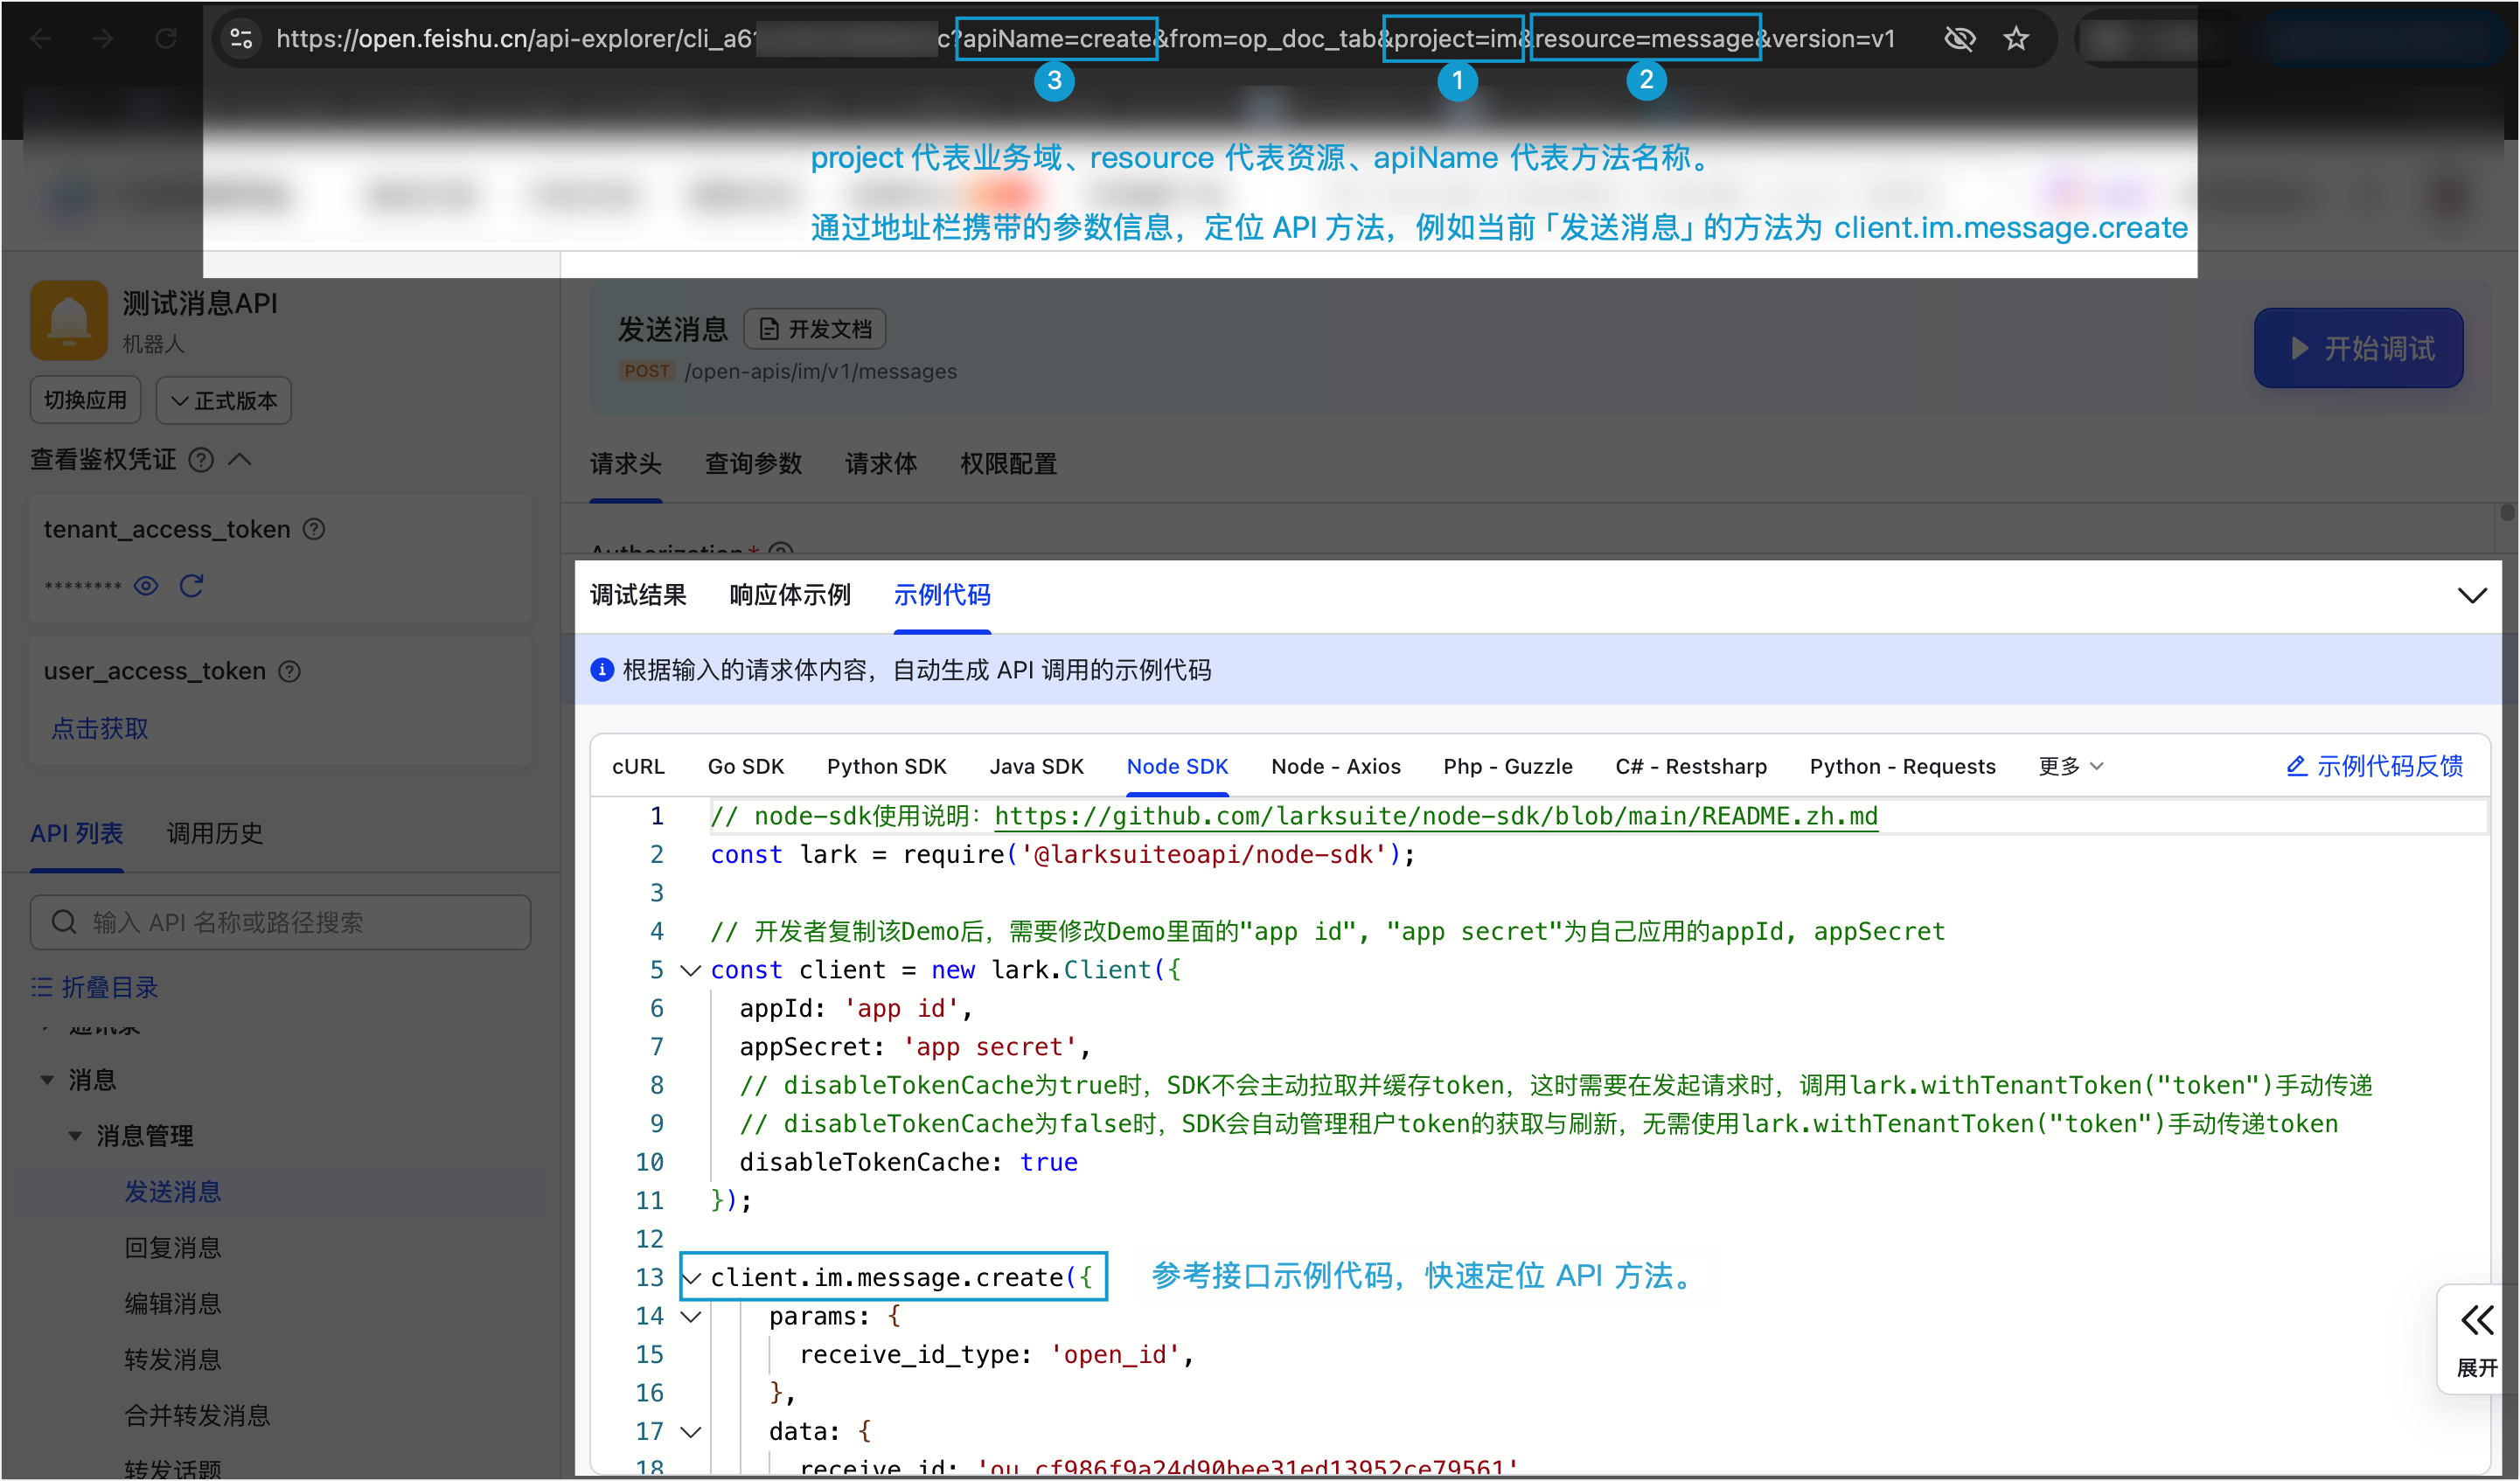Click the site settings icon beside URL

coord(241,39)
